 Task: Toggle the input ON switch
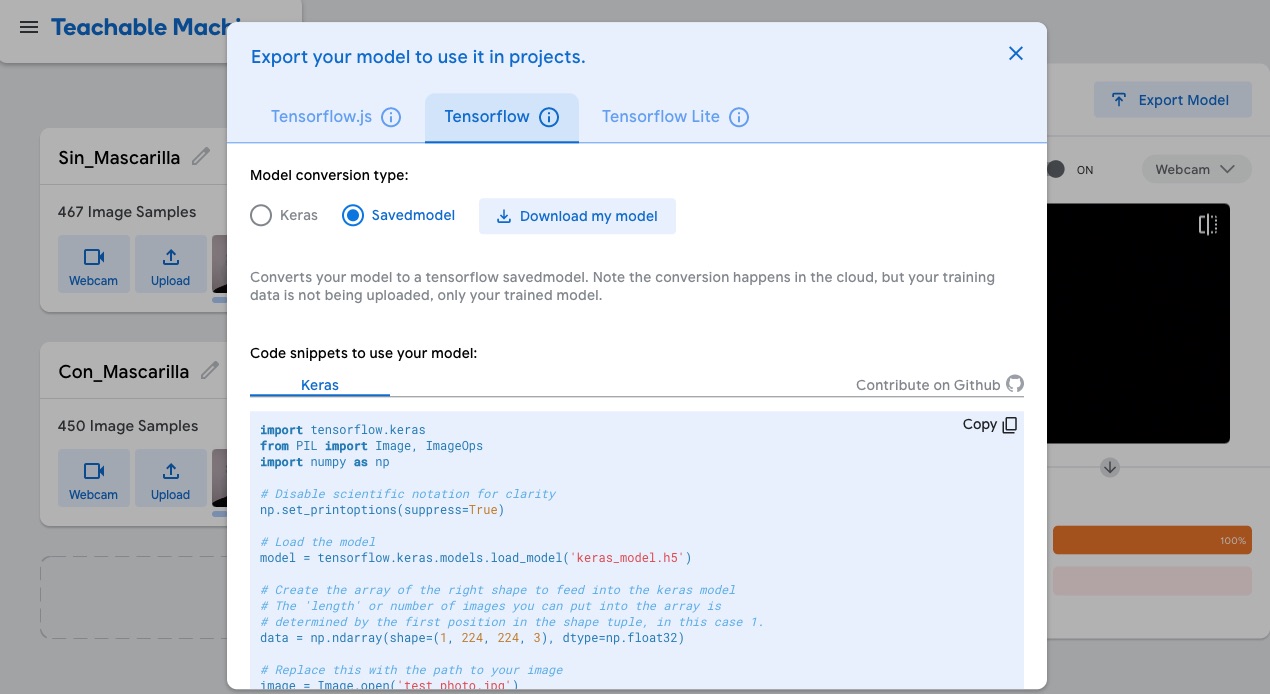pos(1056,169)
